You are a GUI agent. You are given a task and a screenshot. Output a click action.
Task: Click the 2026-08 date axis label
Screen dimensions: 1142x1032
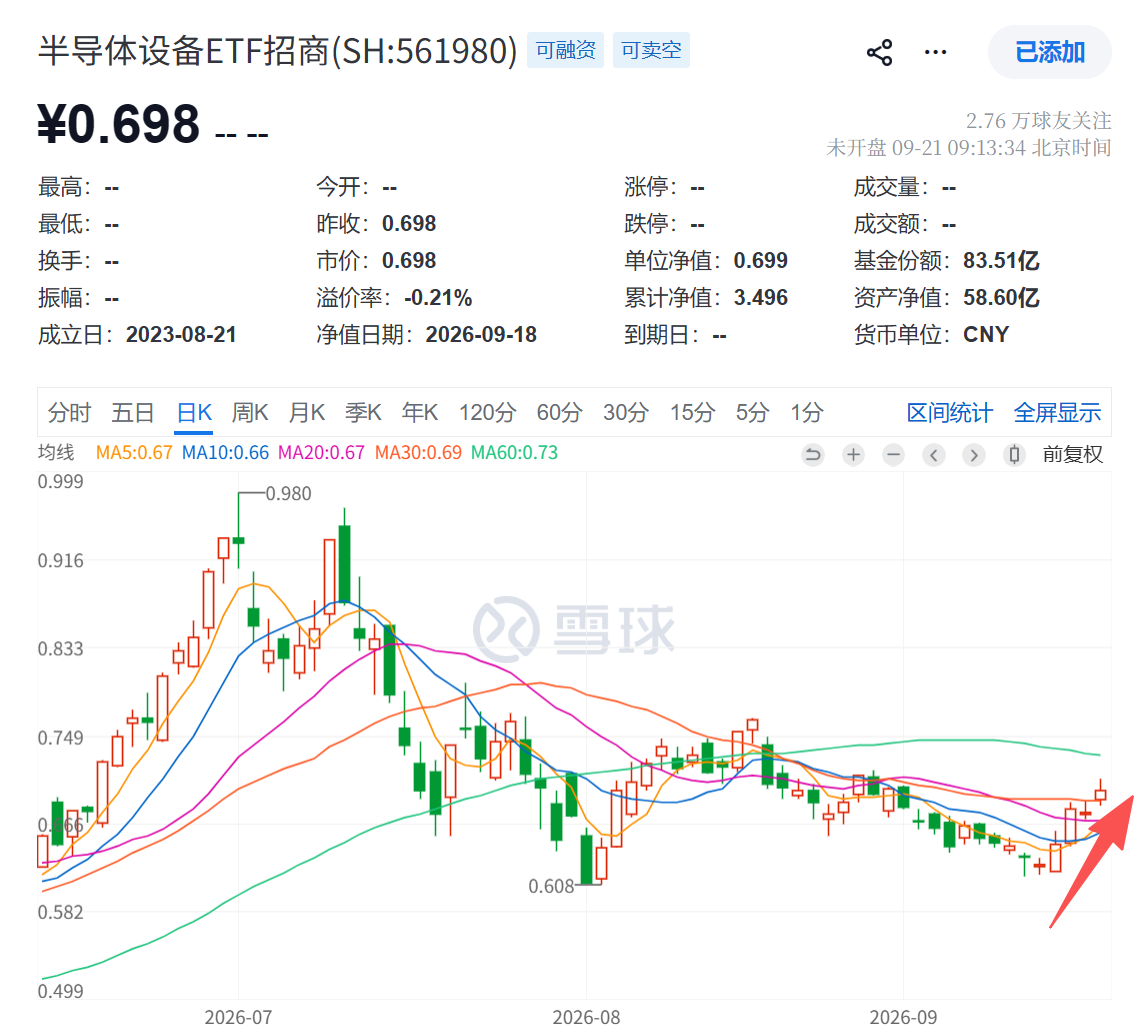[x=586, y=1017]
